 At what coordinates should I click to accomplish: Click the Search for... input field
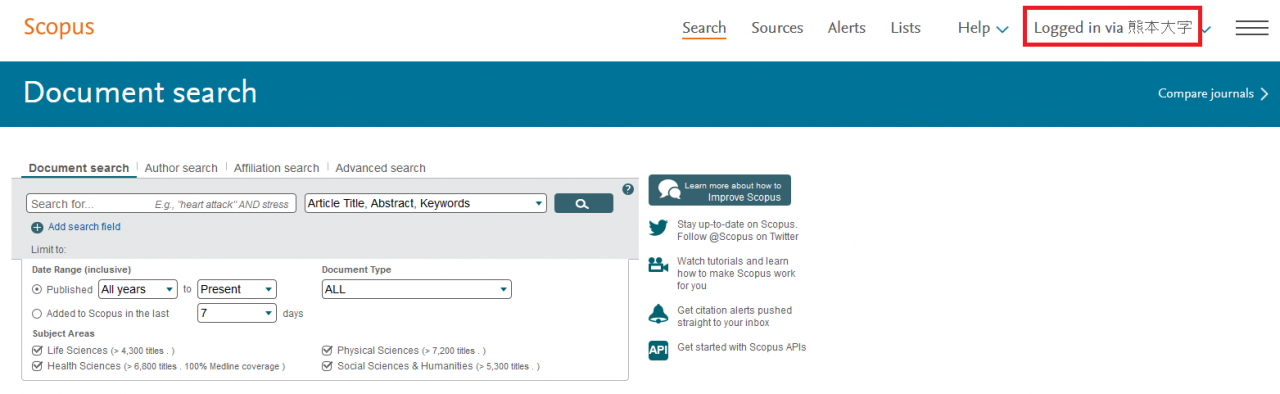tap(161, 203)
